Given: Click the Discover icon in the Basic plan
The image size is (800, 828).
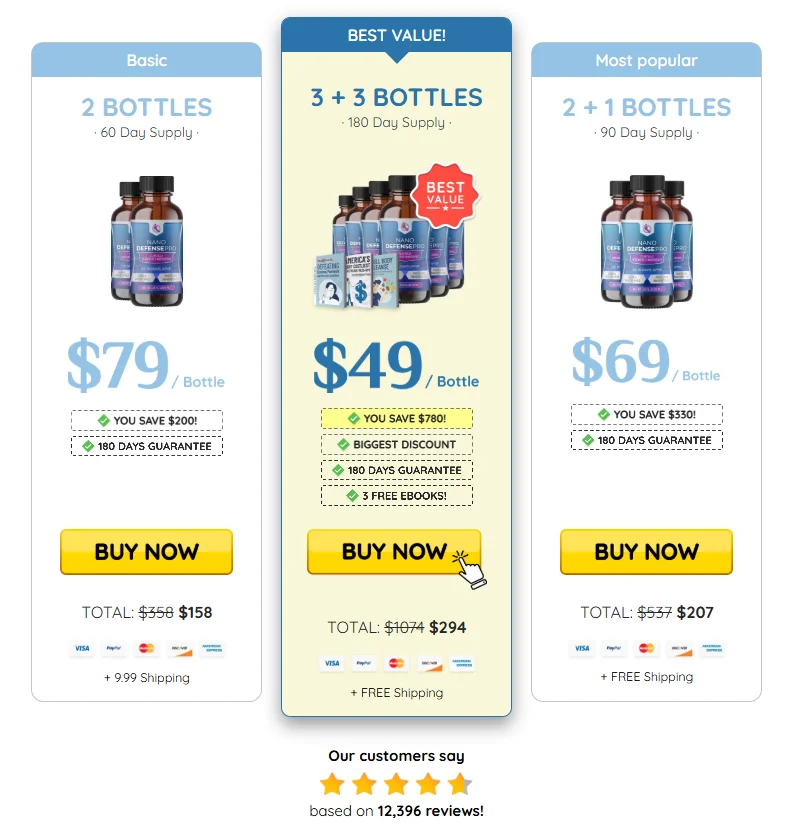Looking at the screenshot, I should pos(180,648).
